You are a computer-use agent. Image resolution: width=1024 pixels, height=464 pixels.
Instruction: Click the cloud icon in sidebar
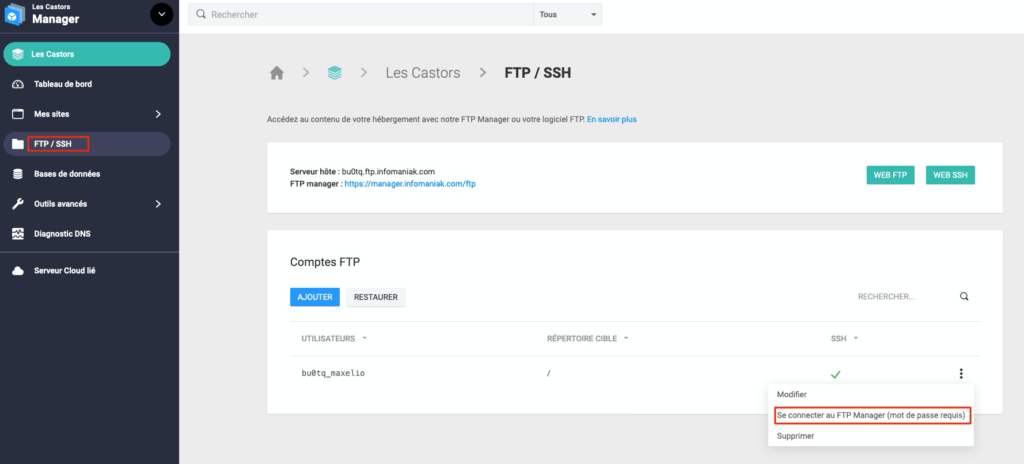click(18, 271)
